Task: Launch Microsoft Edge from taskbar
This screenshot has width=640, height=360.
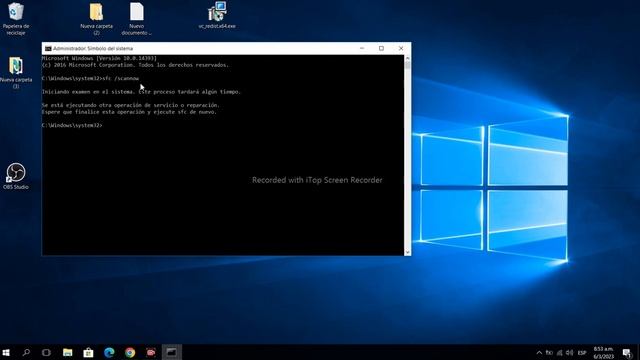Action: [109, 352]
